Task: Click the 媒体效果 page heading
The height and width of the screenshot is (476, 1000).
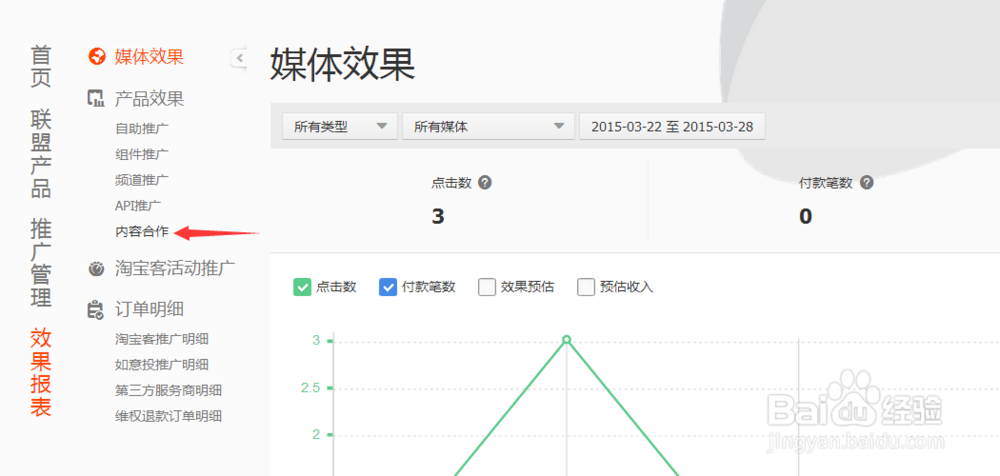Action: (x=343, y=64)
